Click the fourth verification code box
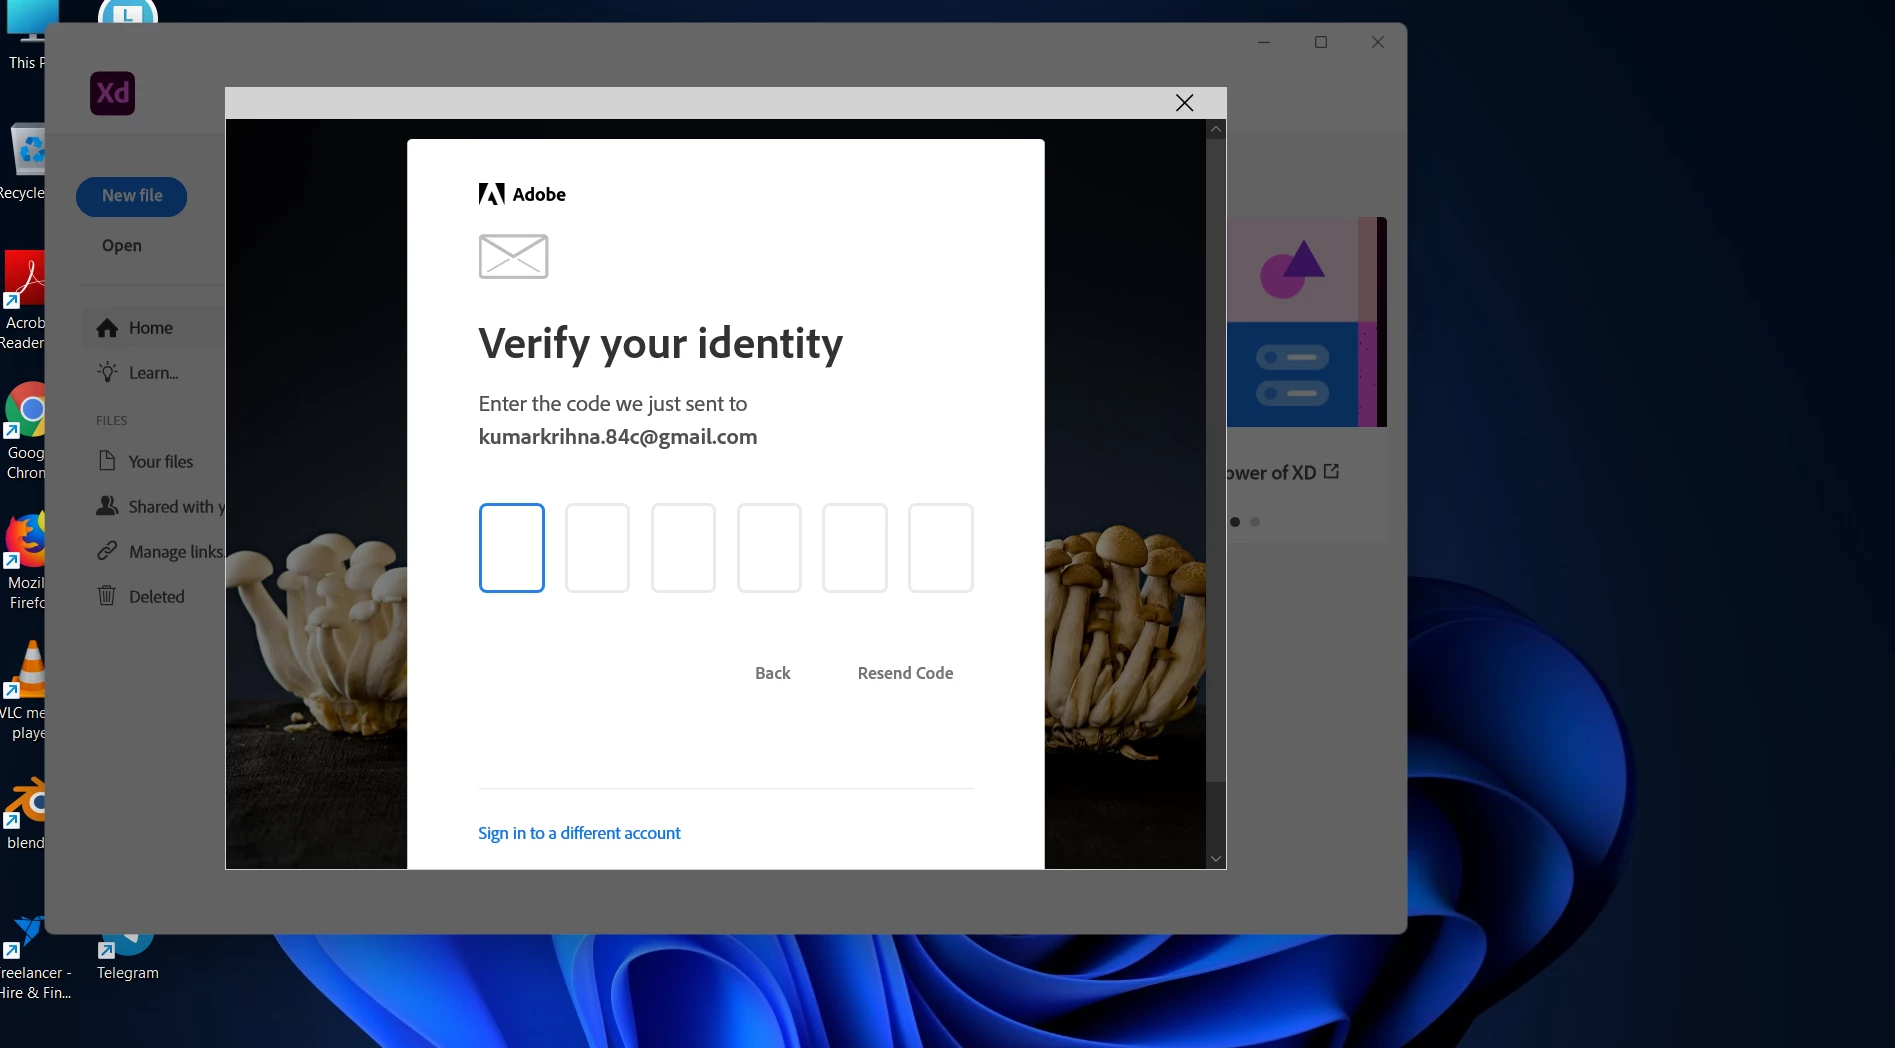This screenshot has height=1048, width=1895. (x=769, y=548)
